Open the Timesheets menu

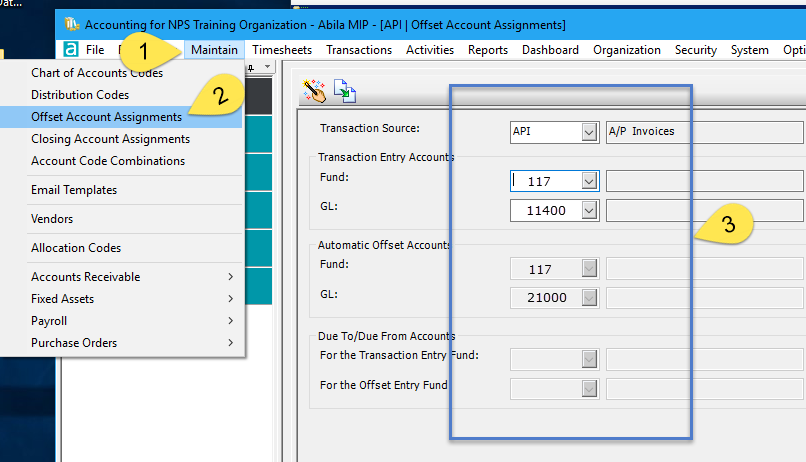tap(281, 49)
